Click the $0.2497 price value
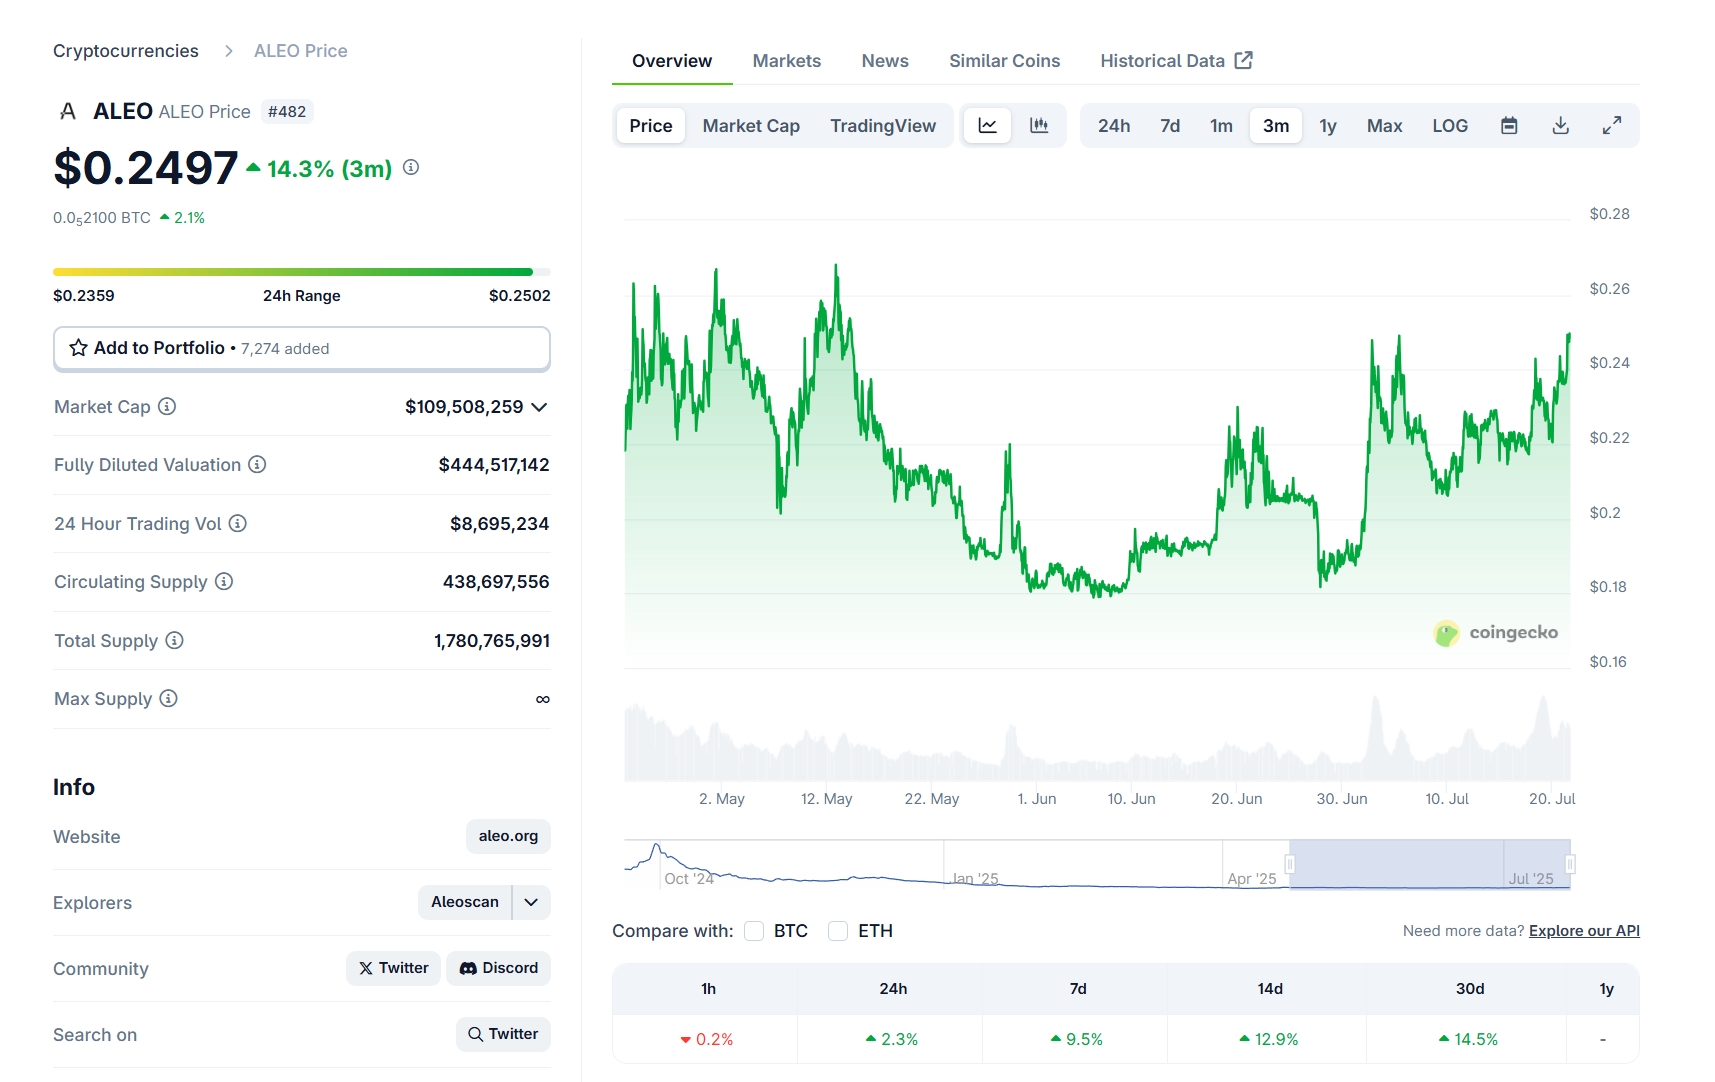Viewport: 1715px width, 1082px height. 146,167
